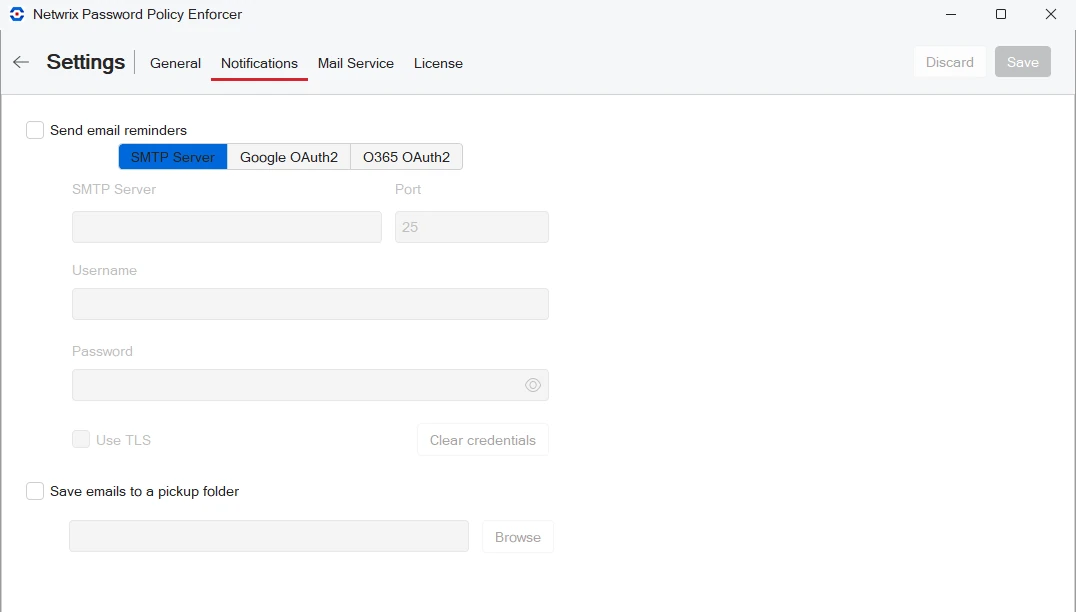
Task: Enable Send email reminders checkbox
Action: pyautogui.click(x=35, y=130)
